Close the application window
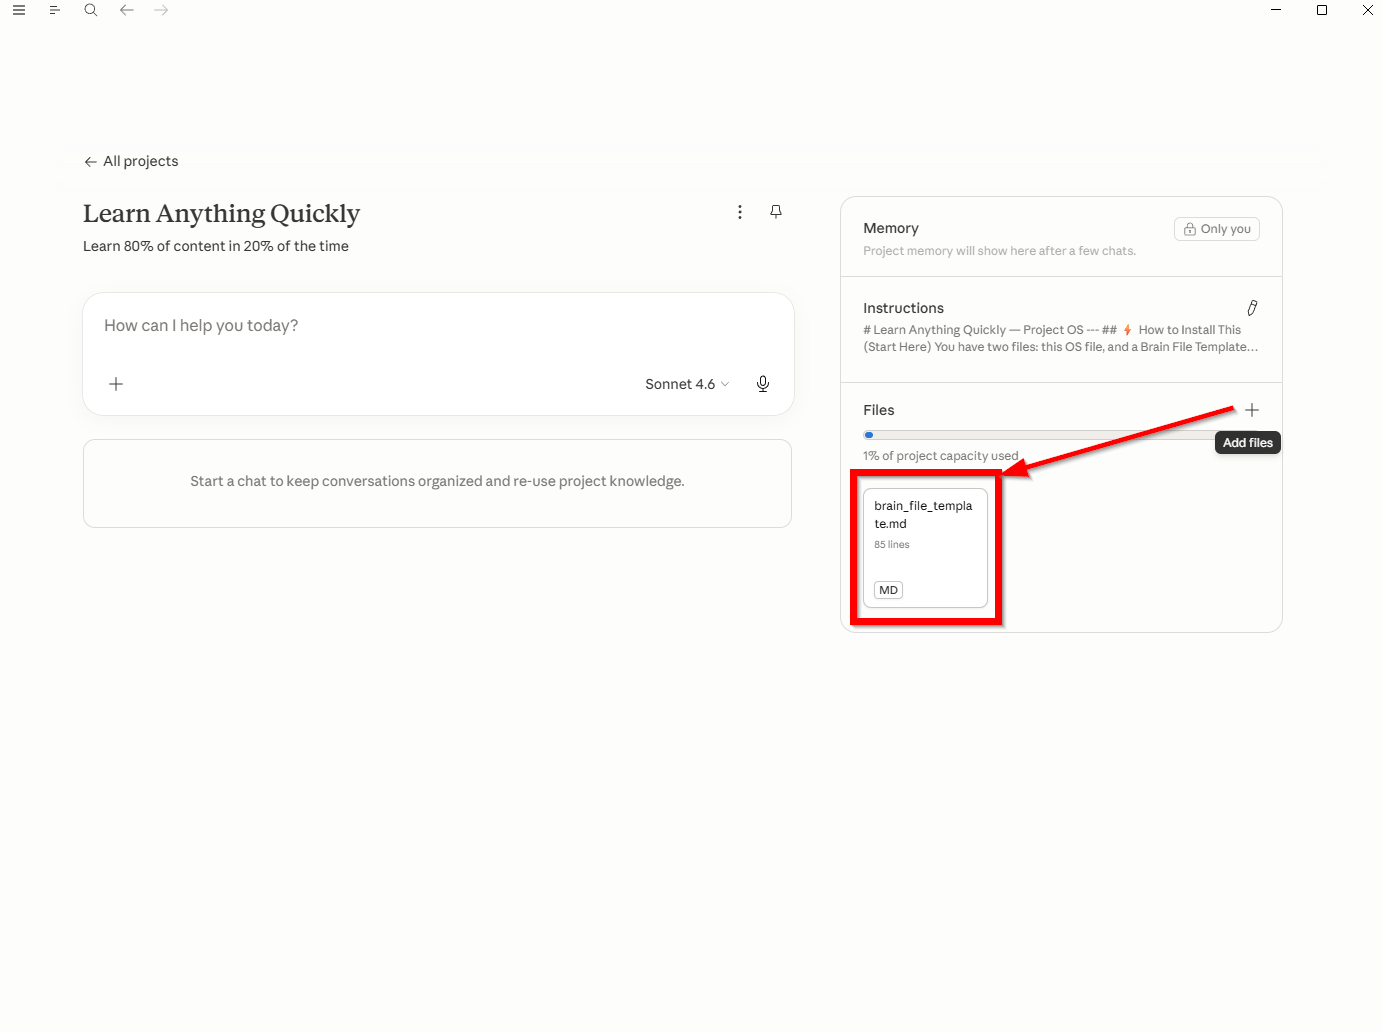The width and height of the screenshot is (1382, 1032). pyautogui.click(x=1368, y=10)
